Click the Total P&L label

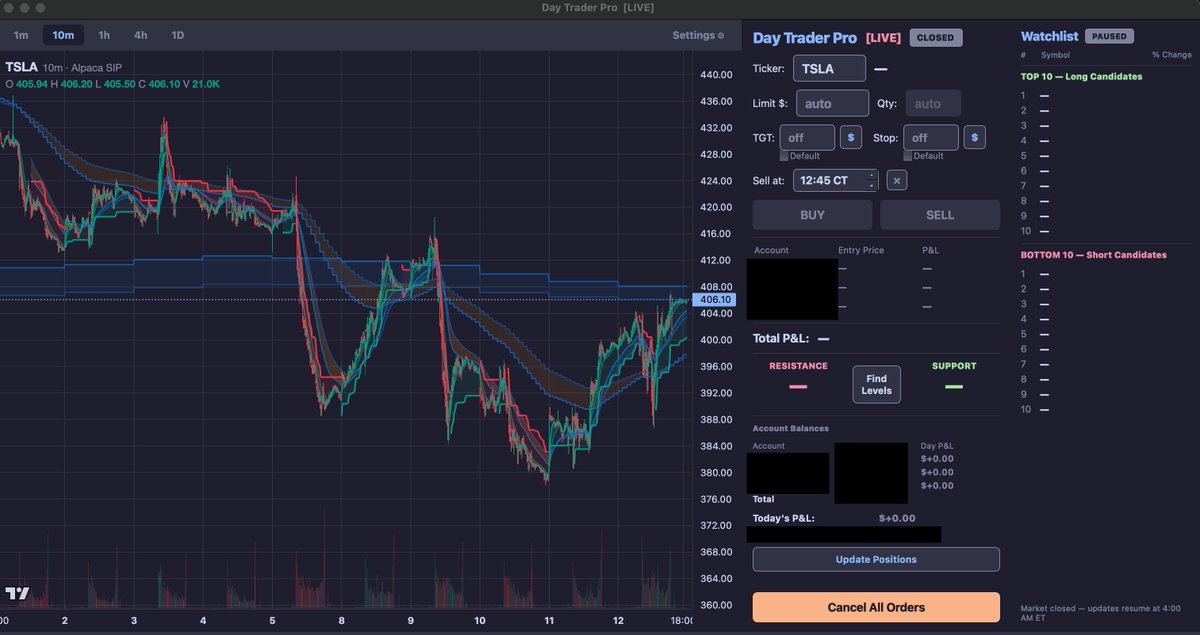point(781,339)
